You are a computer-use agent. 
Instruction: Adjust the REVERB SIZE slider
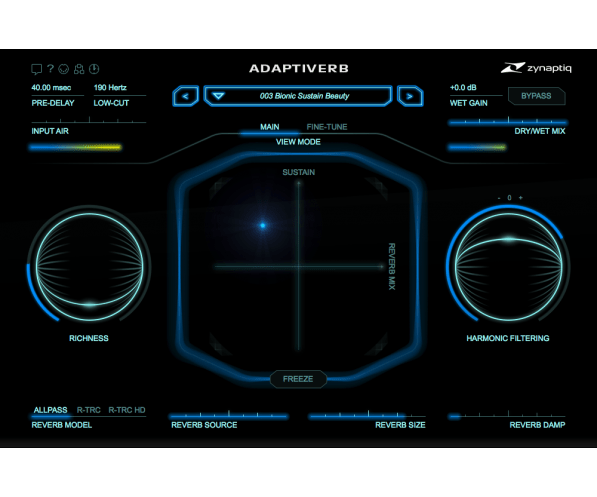(367, 415)
